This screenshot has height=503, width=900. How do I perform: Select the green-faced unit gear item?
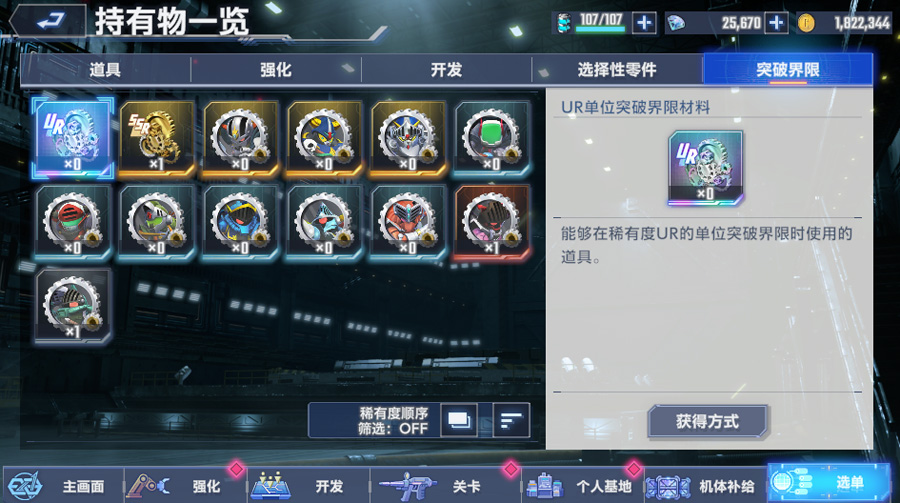tap(491, 138)
